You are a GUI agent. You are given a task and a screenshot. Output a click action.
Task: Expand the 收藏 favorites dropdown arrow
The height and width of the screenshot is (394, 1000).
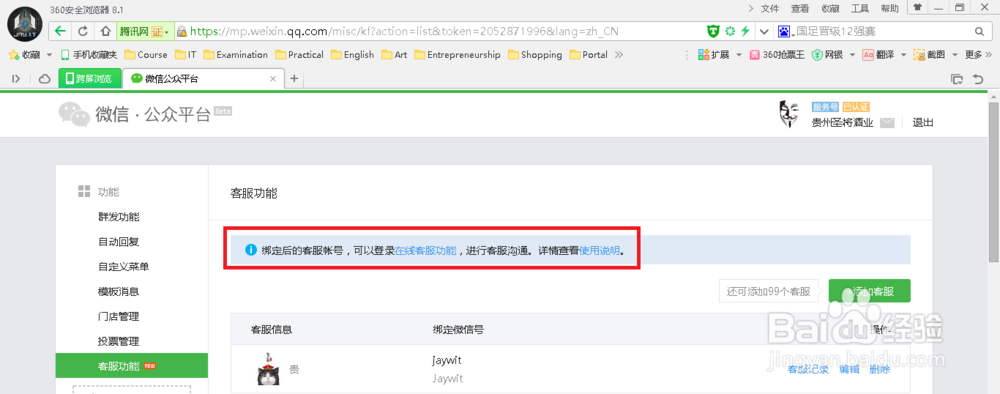pos(49,55)
